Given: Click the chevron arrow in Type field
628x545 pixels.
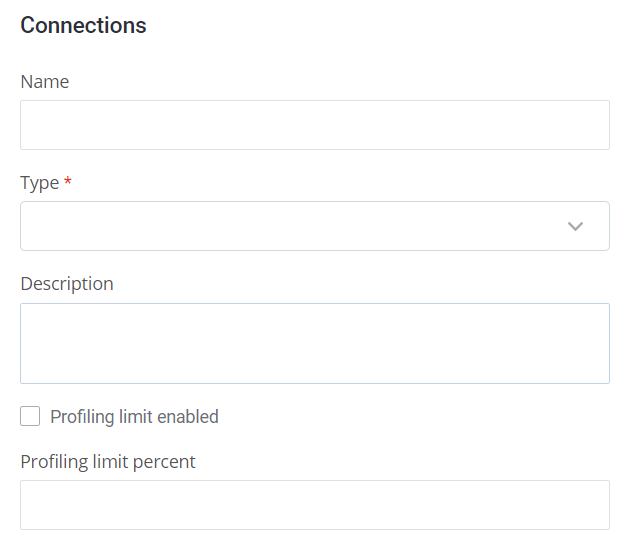Looking at the screenshot, I should point(575,226).
